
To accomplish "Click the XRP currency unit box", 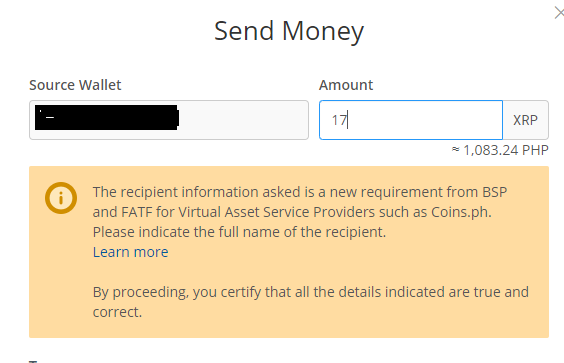I will [x=526, y=120].
